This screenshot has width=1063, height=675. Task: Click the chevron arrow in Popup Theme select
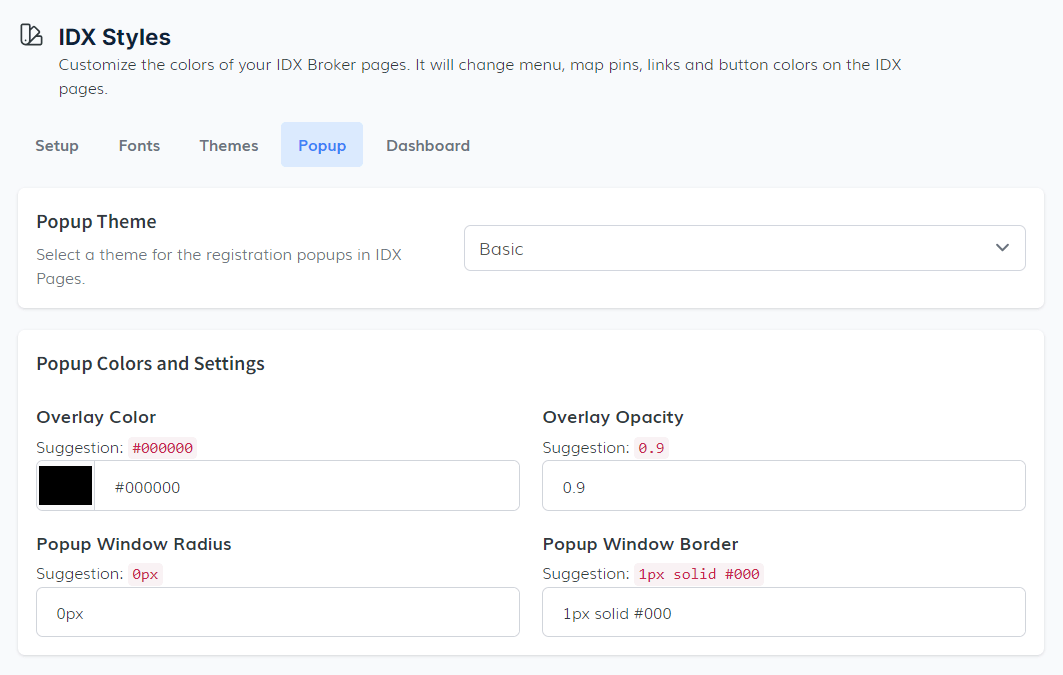pyautogui.click(x=1002, y=248)
